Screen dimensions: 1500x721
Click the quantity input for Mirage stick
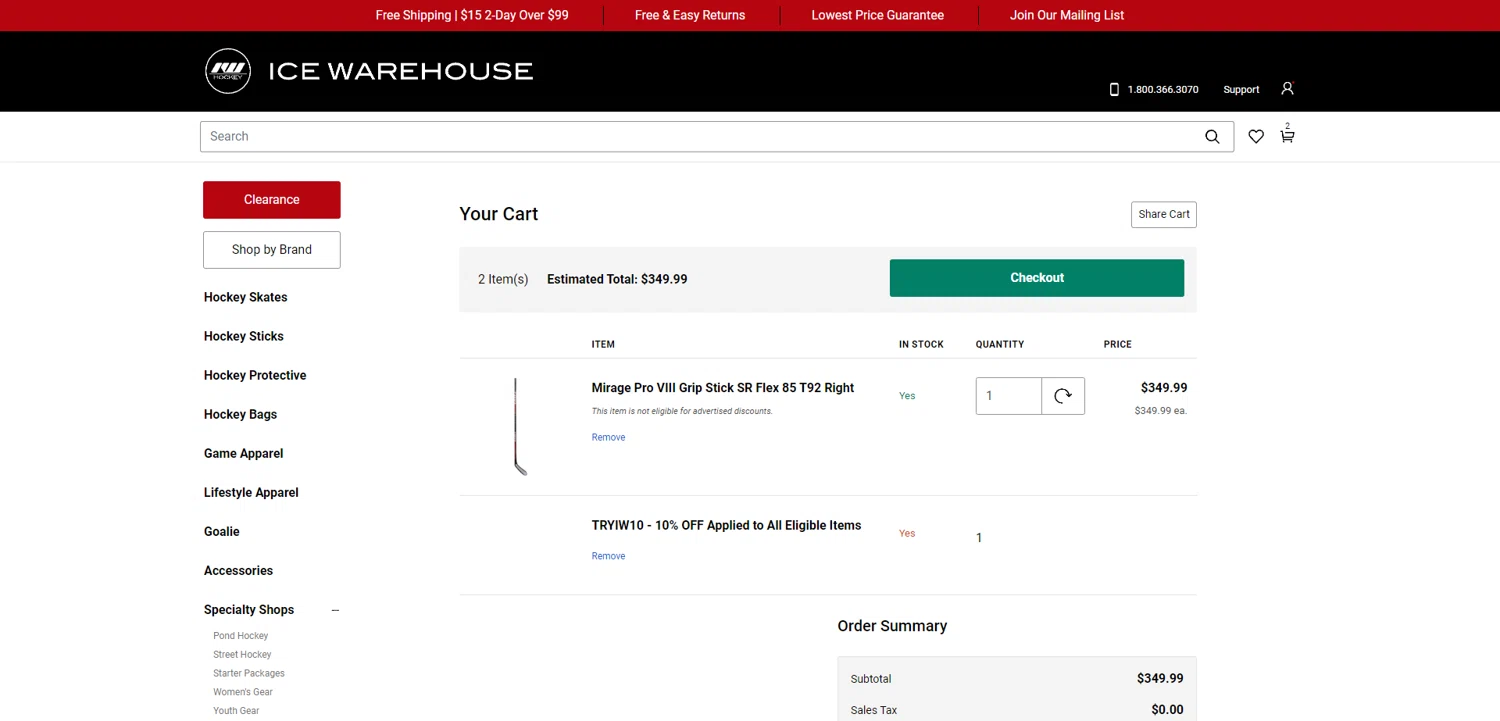1009,396
